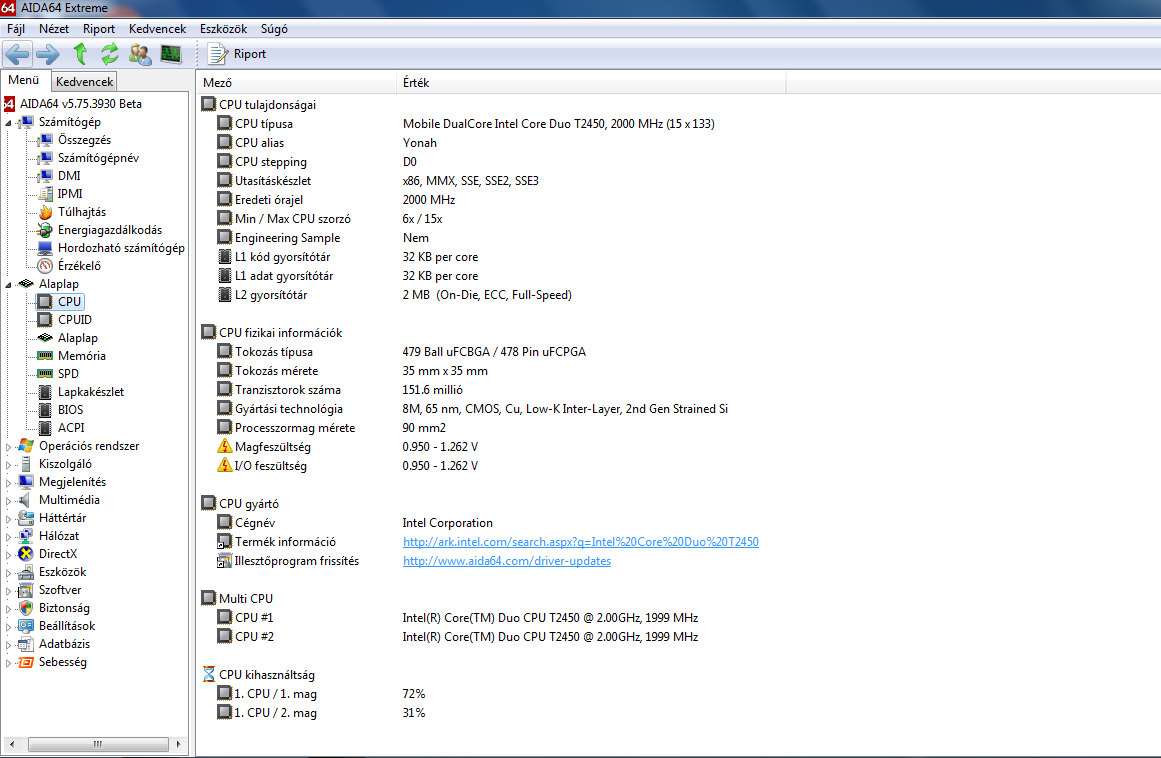Collapse the Számítógép tree node
This screenshot has height=758, width=1161.
point(9,123)
